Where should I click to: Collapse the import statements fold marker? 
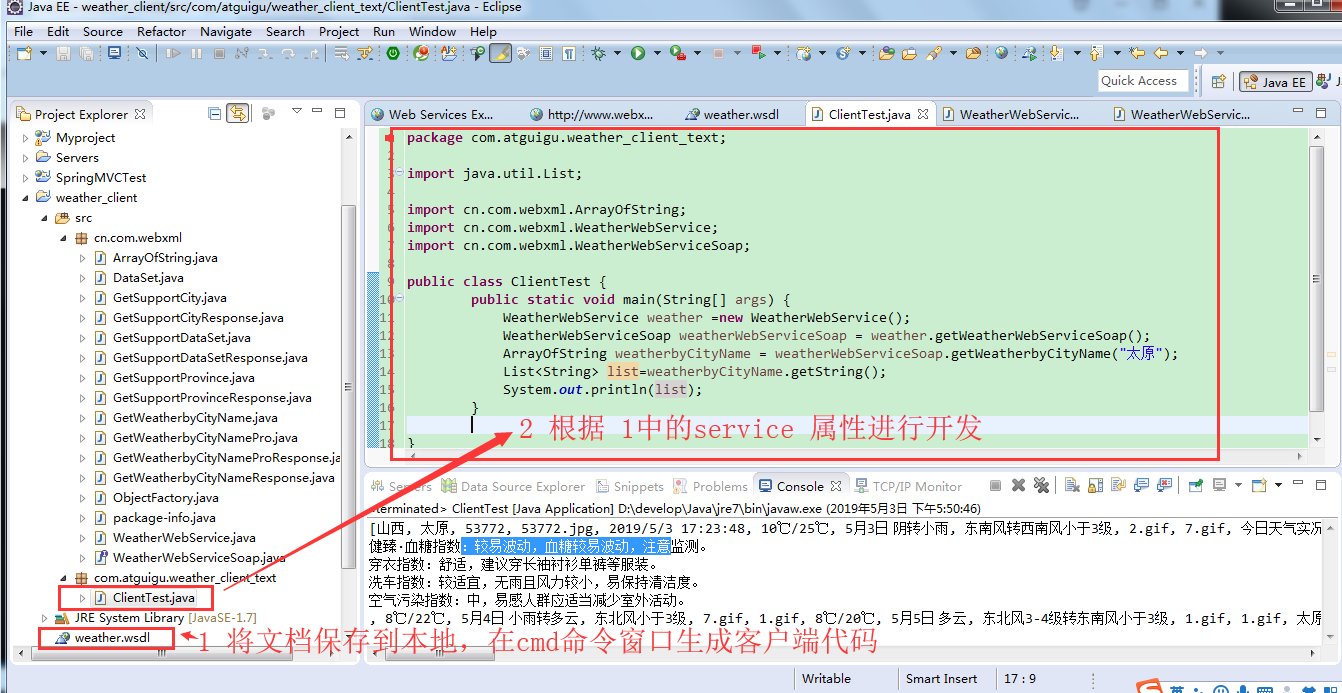(399, 173)
